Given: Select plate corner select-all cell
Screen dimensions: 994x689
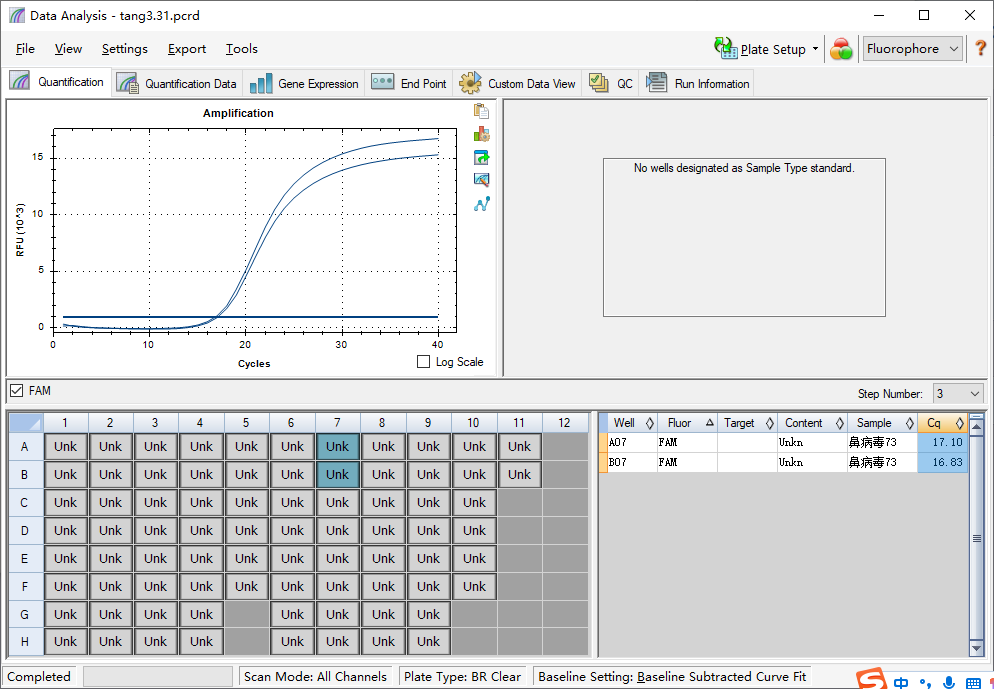Looking at the screenshot, I should 25,423.
